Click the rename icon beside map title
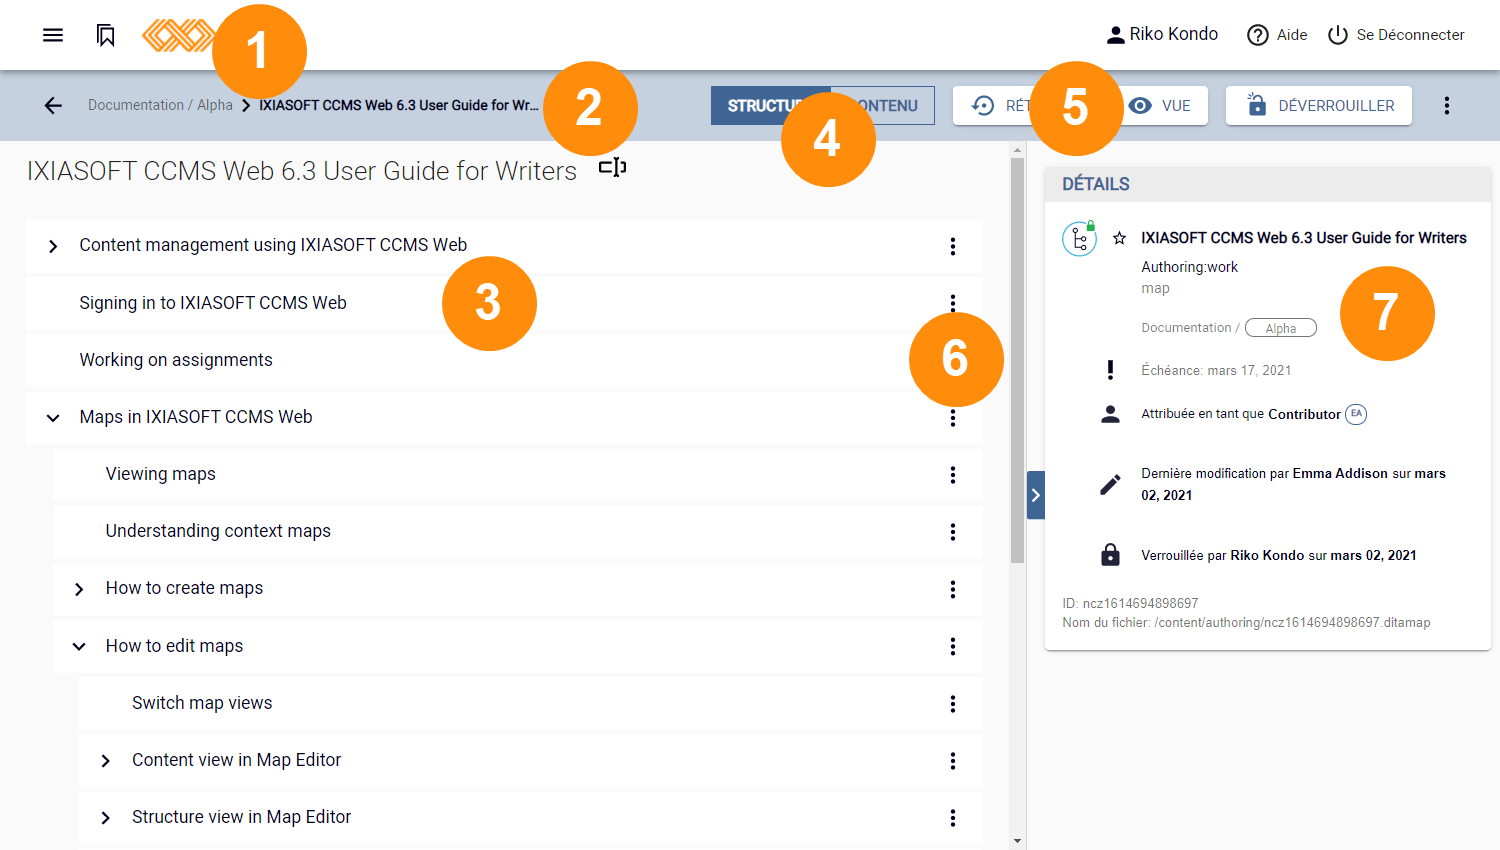Screen dimensions: 1500x850 tap(612, 167)
